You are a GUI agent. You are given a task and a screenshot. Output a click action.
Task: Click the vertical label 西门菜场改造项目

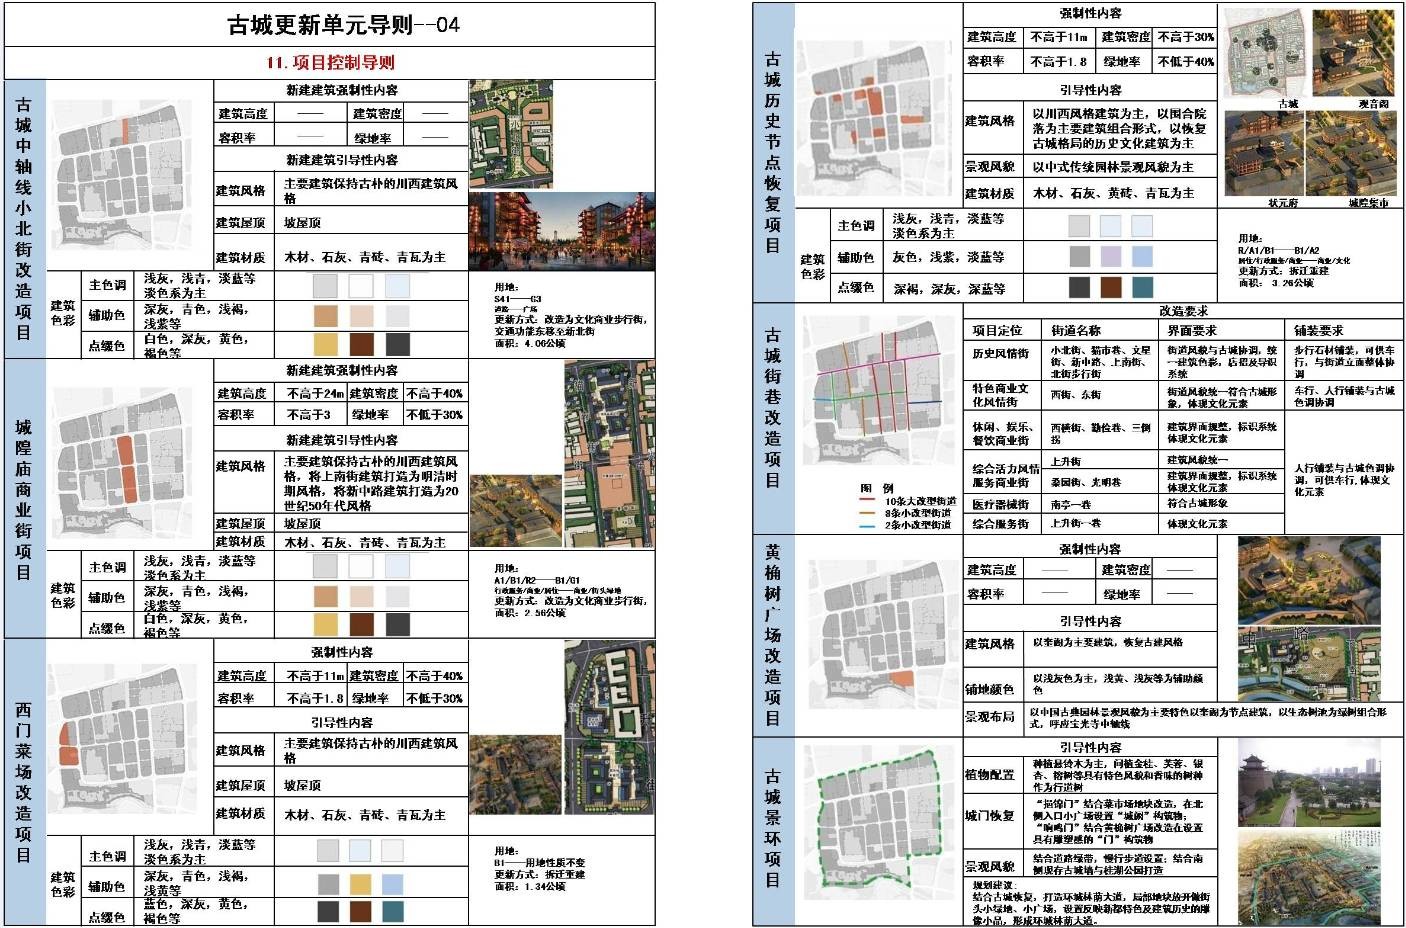(24, 782)
